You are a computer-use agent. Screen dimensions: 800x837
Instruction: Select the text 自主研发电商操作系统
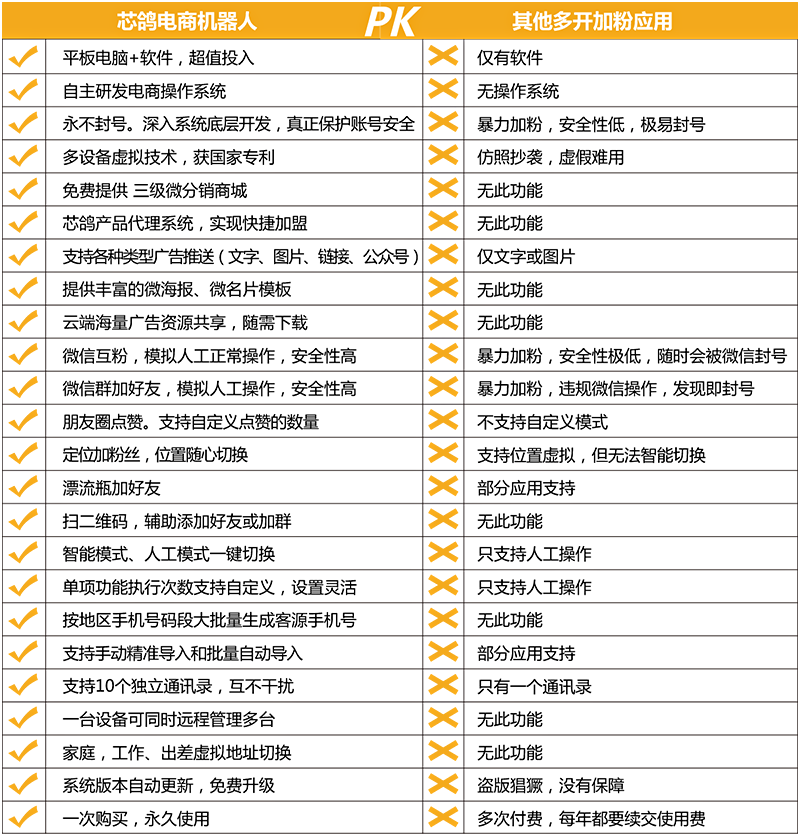pos(144,91)
